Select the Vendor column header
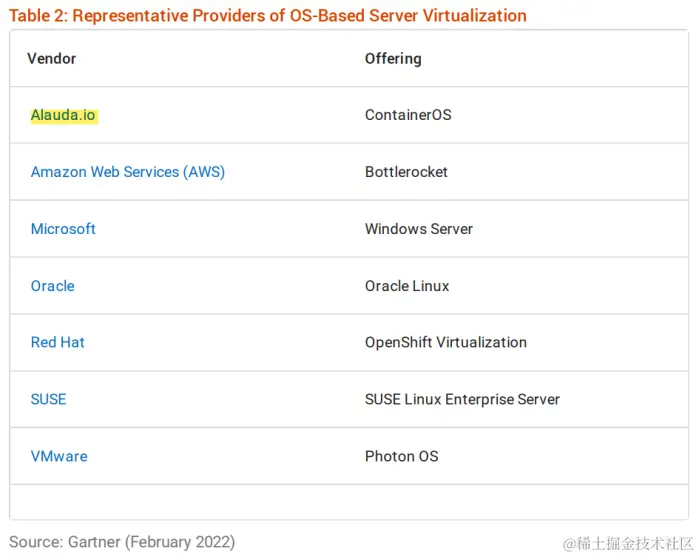 [51, 58]
